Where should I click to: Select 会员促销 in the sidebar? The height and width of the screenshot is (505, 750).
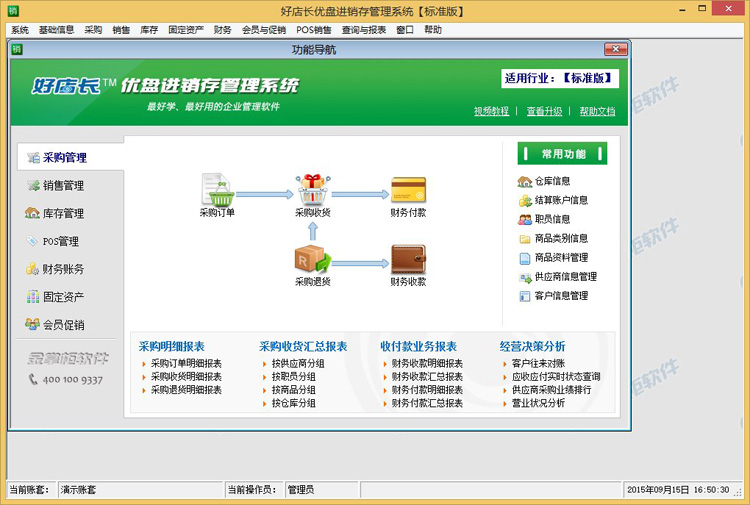55,325
